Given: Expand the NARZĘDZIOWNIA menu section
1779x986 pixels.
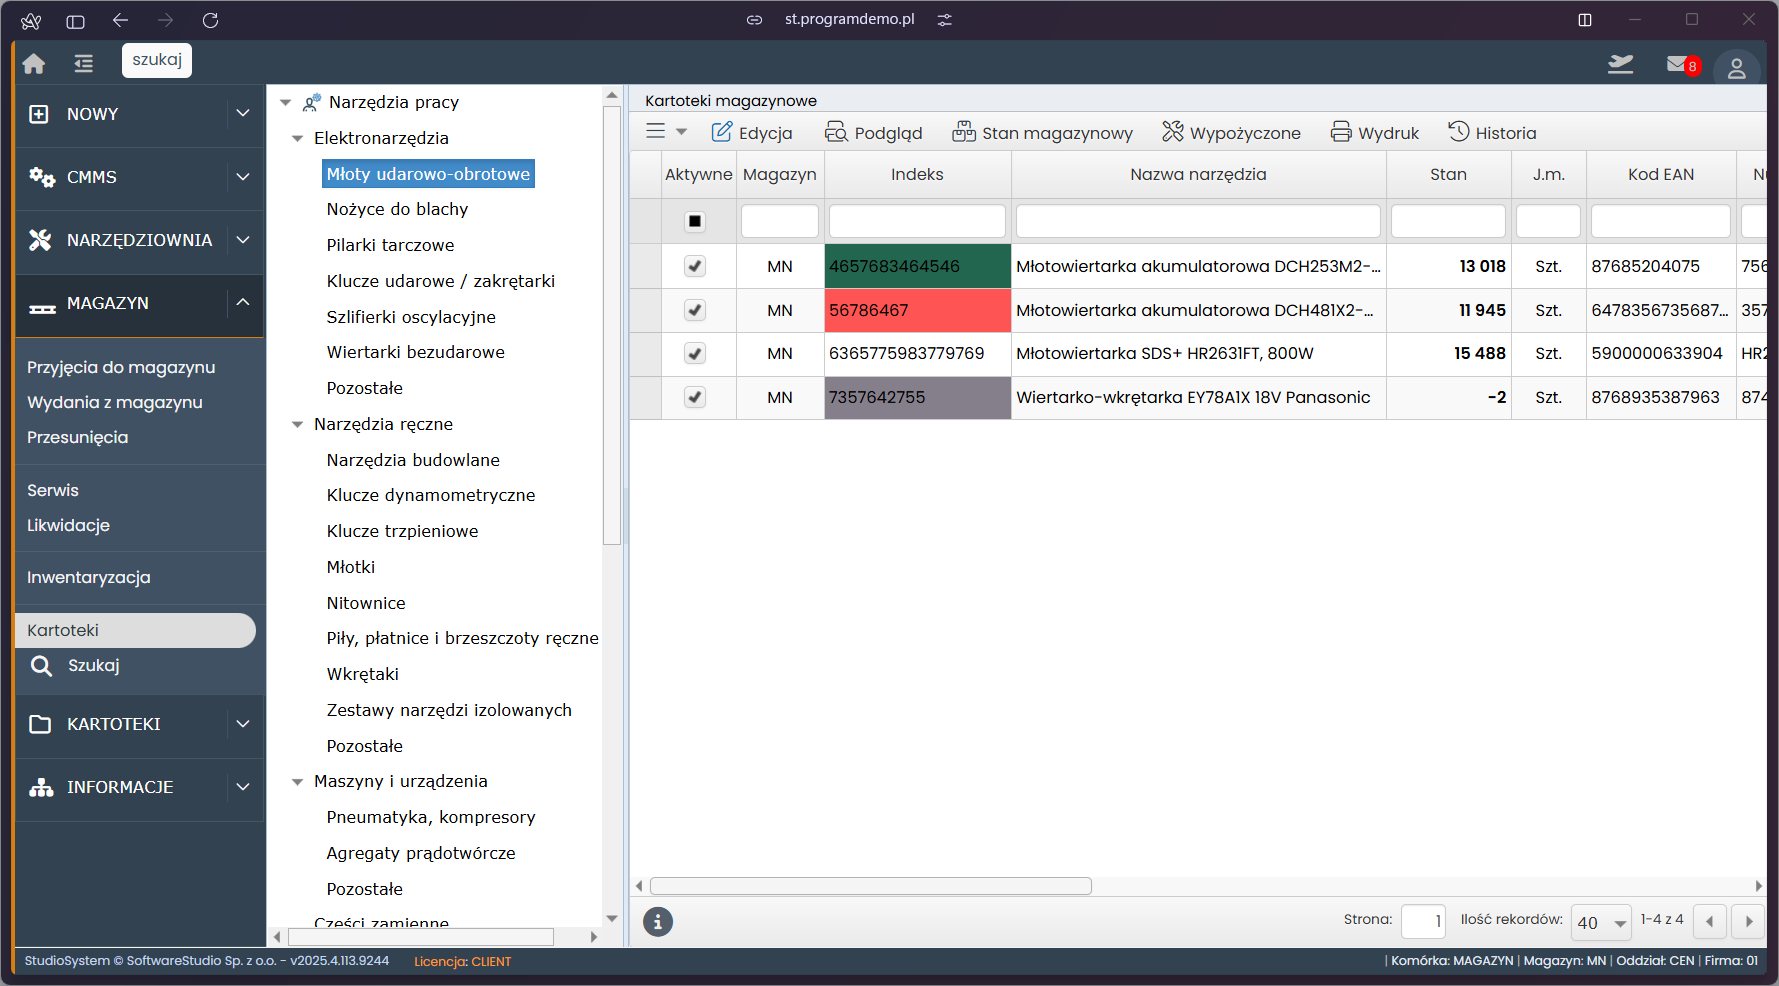Looking at the screenshot, I should point(242,240).
